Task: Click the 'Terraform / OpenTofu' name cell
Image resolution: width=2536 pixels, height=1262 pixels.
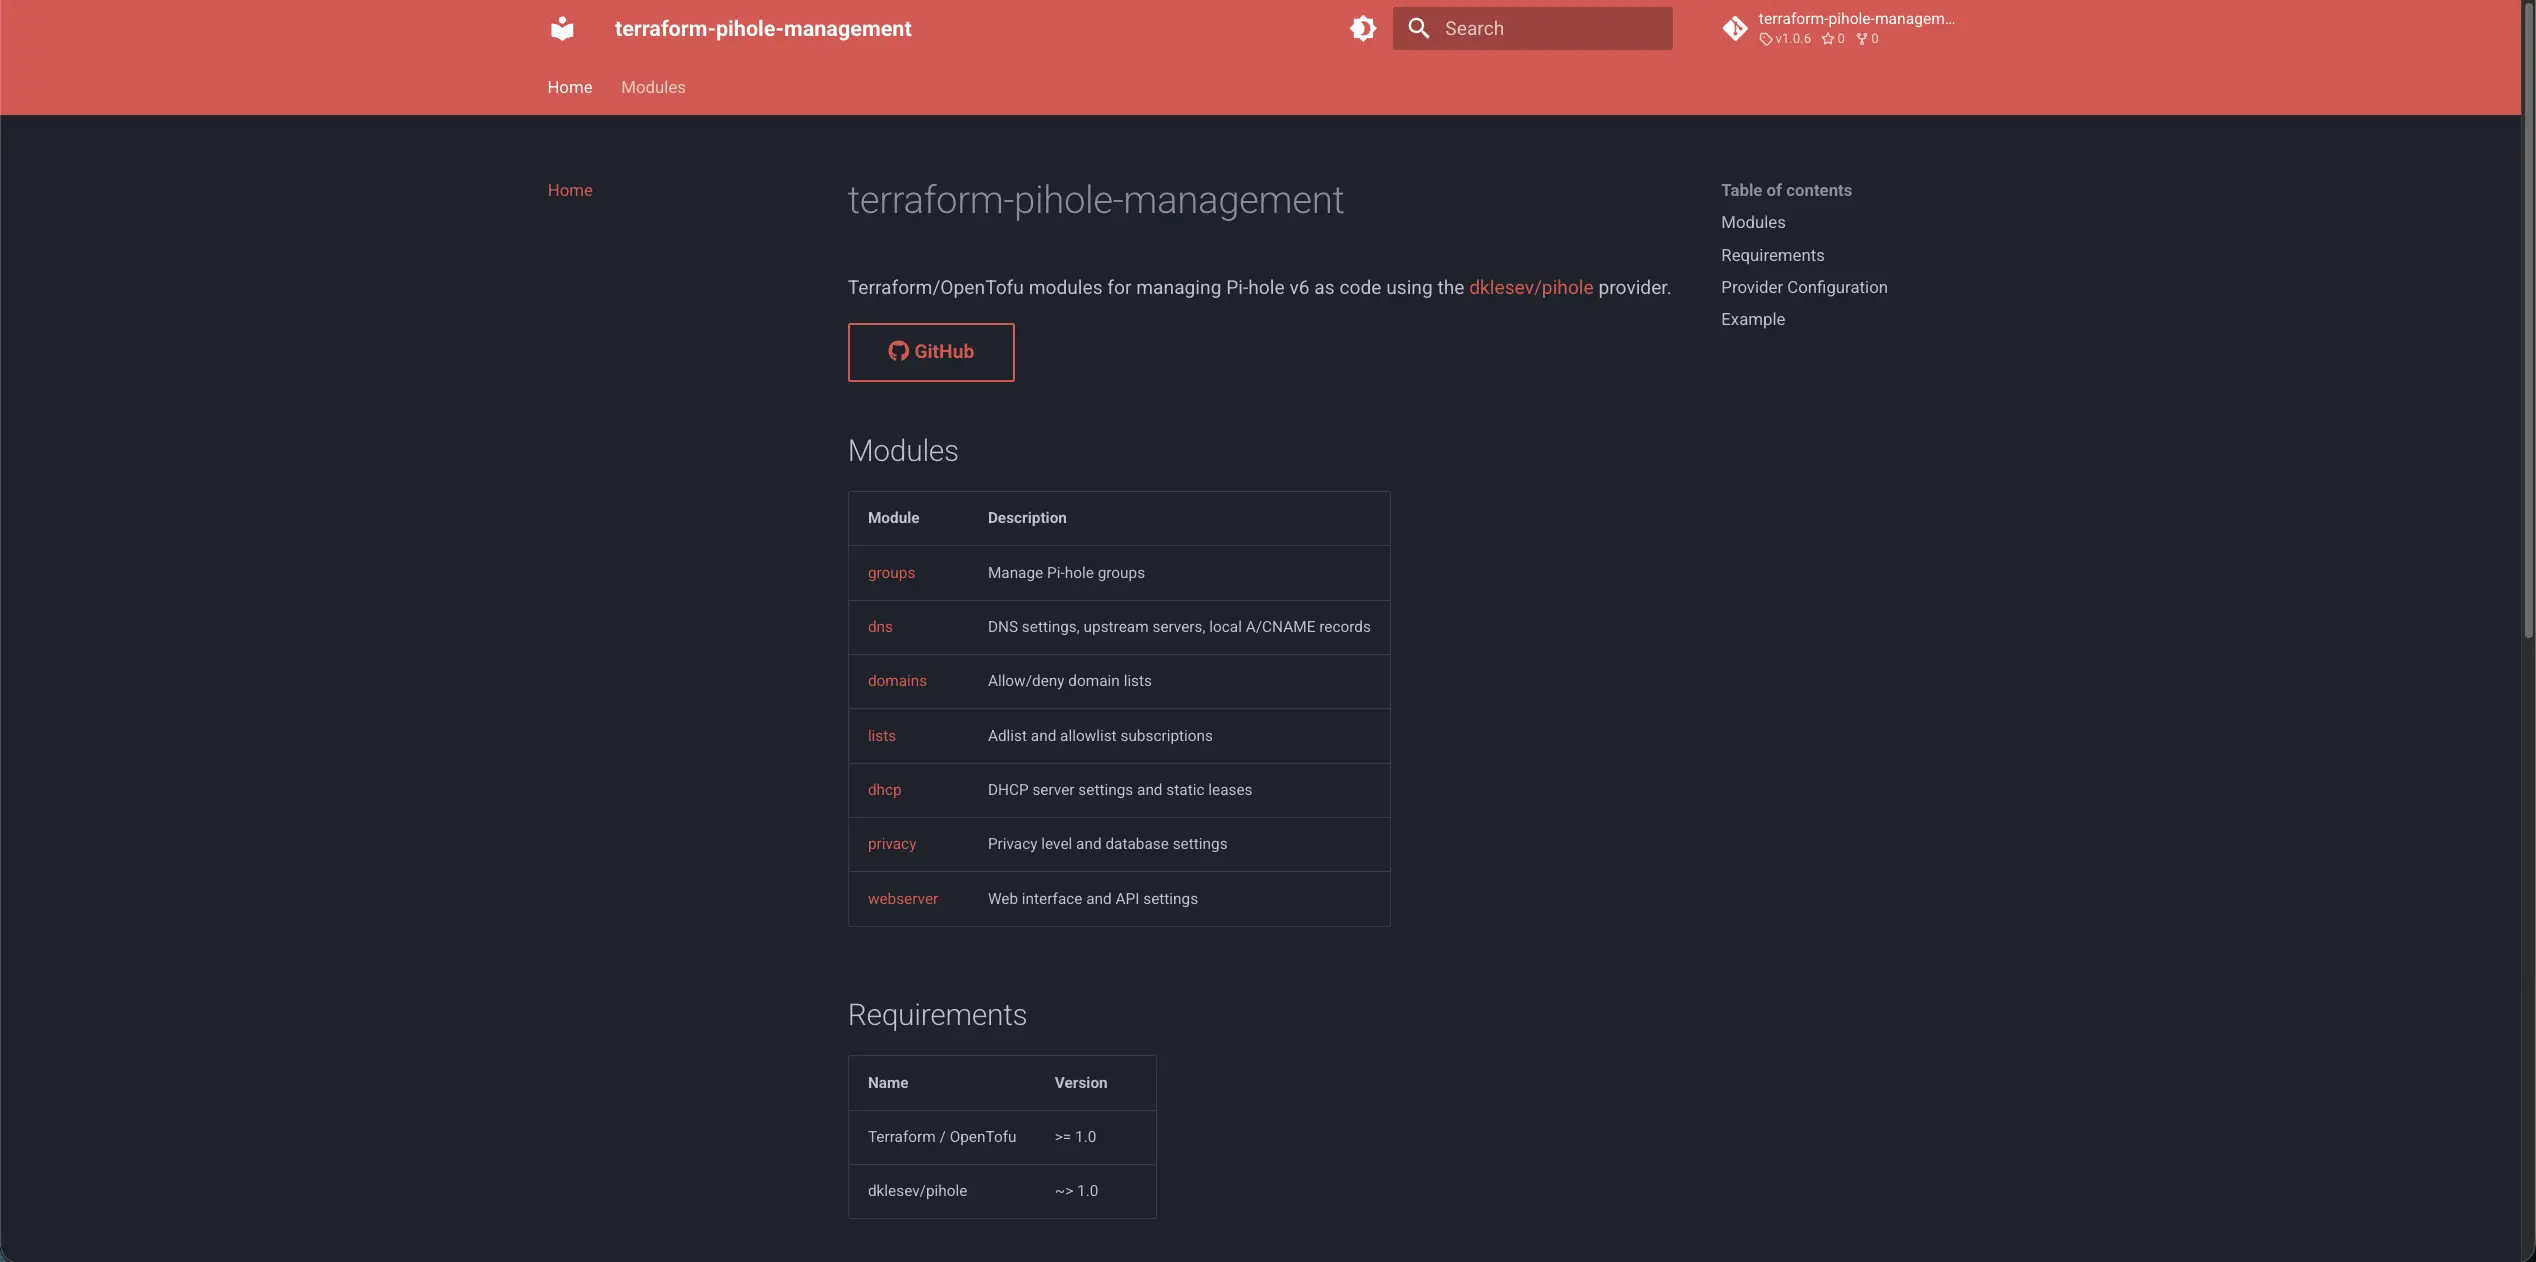Action: (x=942, y=1137)
